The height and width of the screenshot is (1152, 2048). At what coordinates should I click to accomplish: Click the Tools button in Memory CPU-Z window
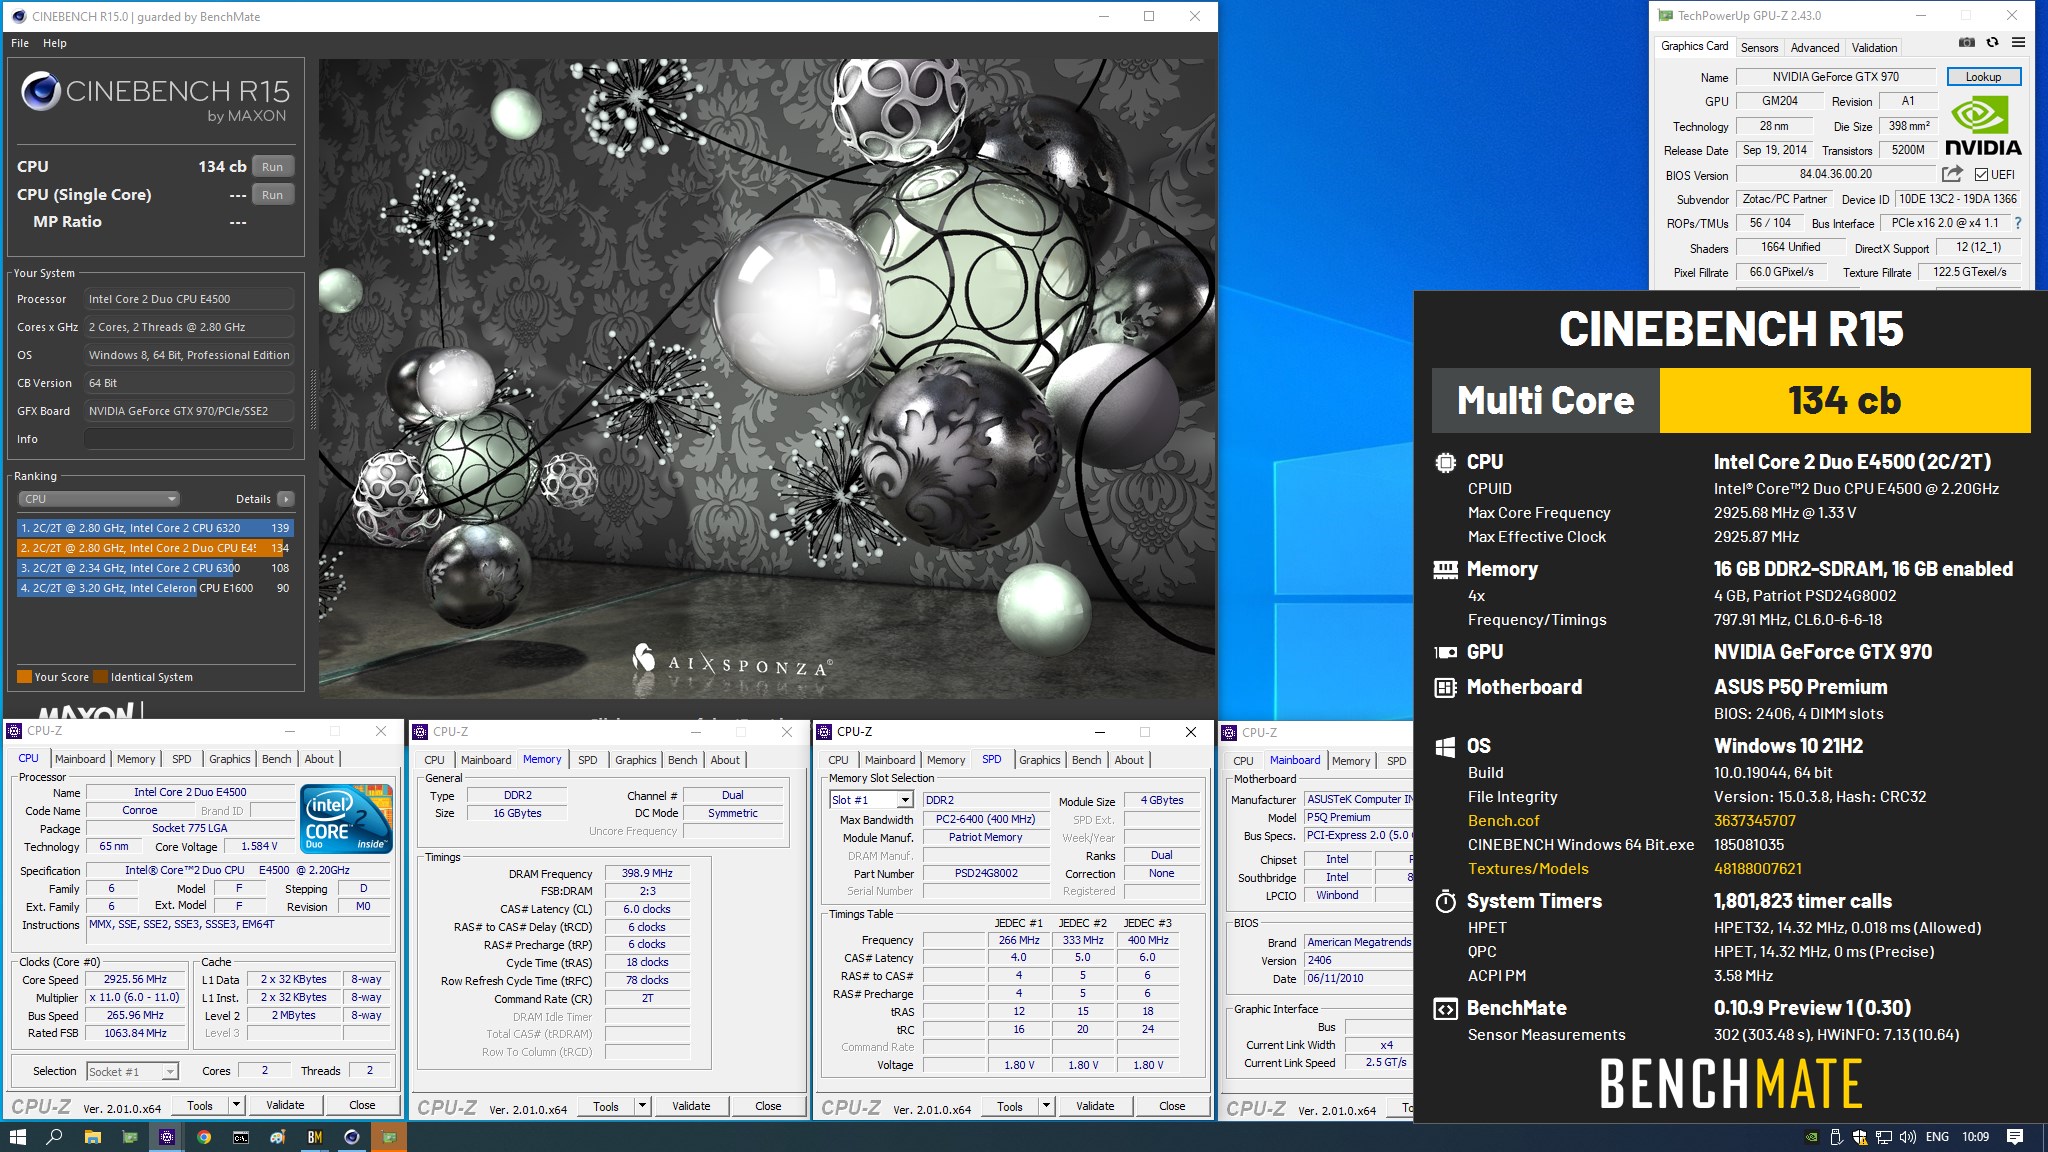606,1106
